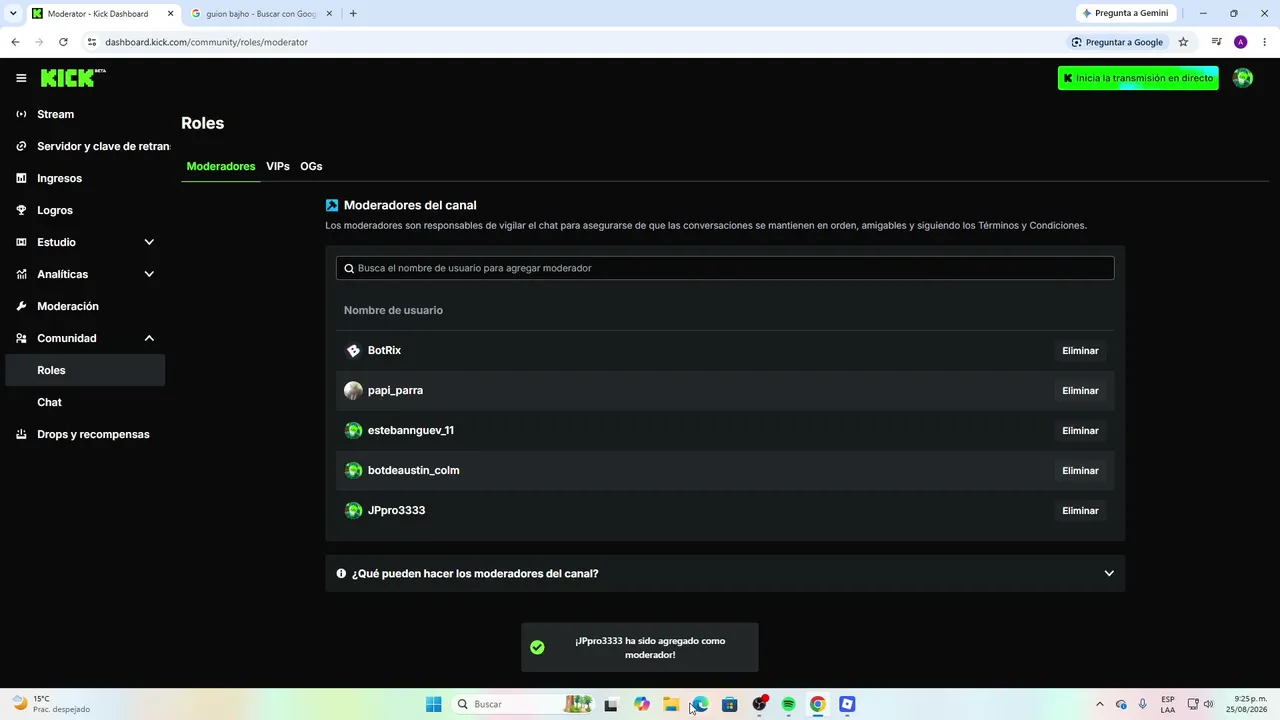The height and width of the screenshot is (720, 1280).
Task: Click 'Inicia la transmisión en directo' button
Action: click(1138, 78)
